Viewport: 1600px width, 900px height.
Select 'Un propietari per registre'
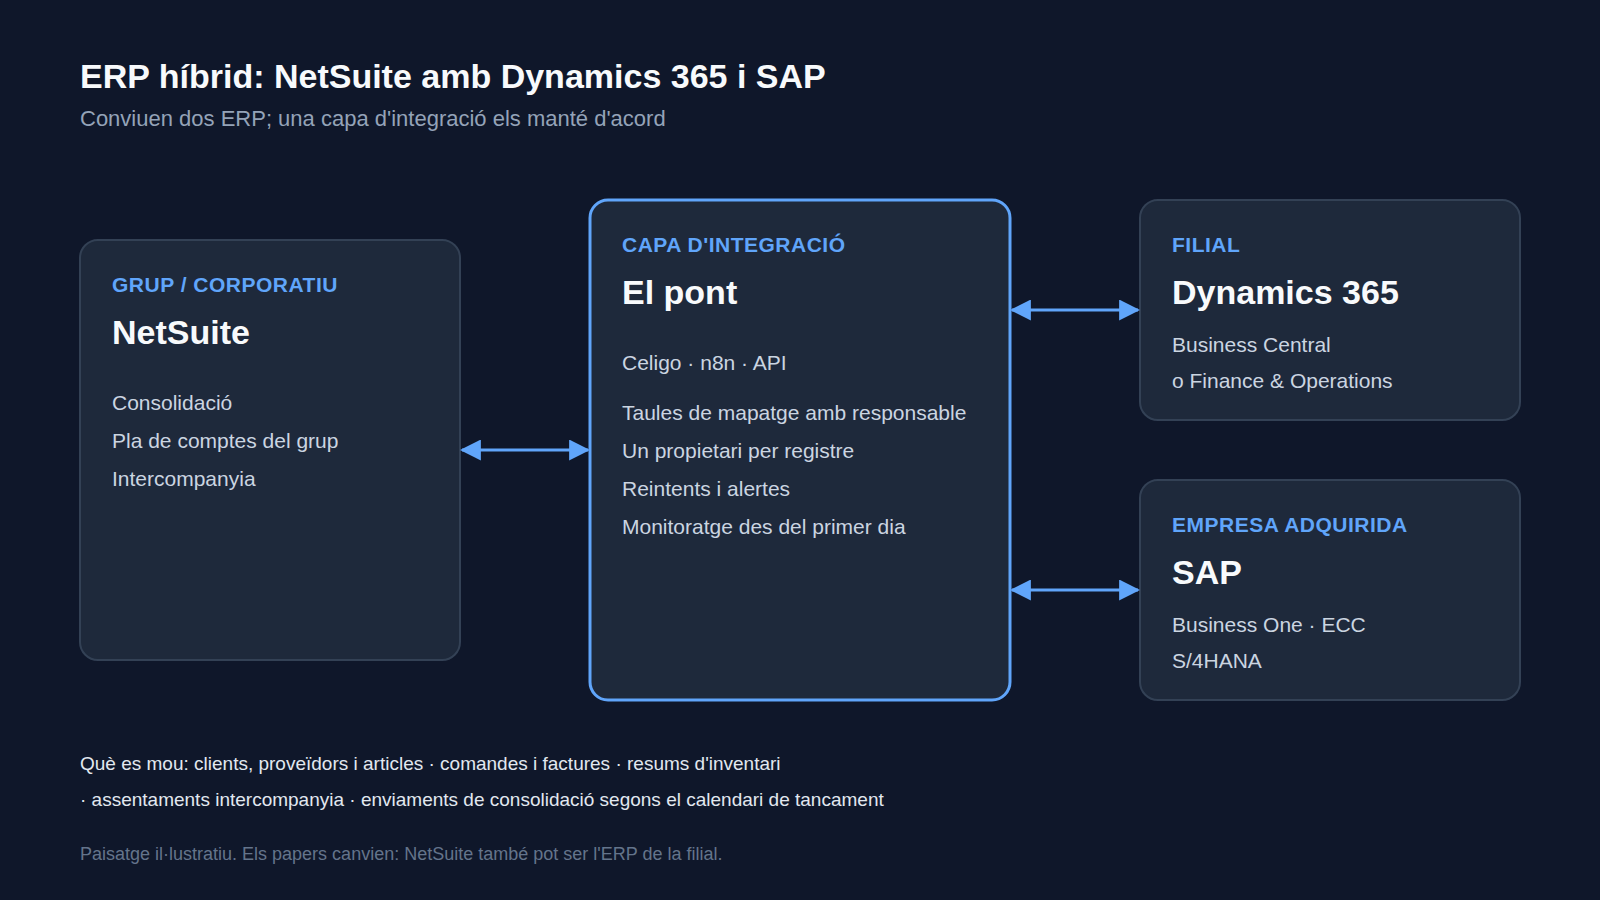click(x=738, y=451)
